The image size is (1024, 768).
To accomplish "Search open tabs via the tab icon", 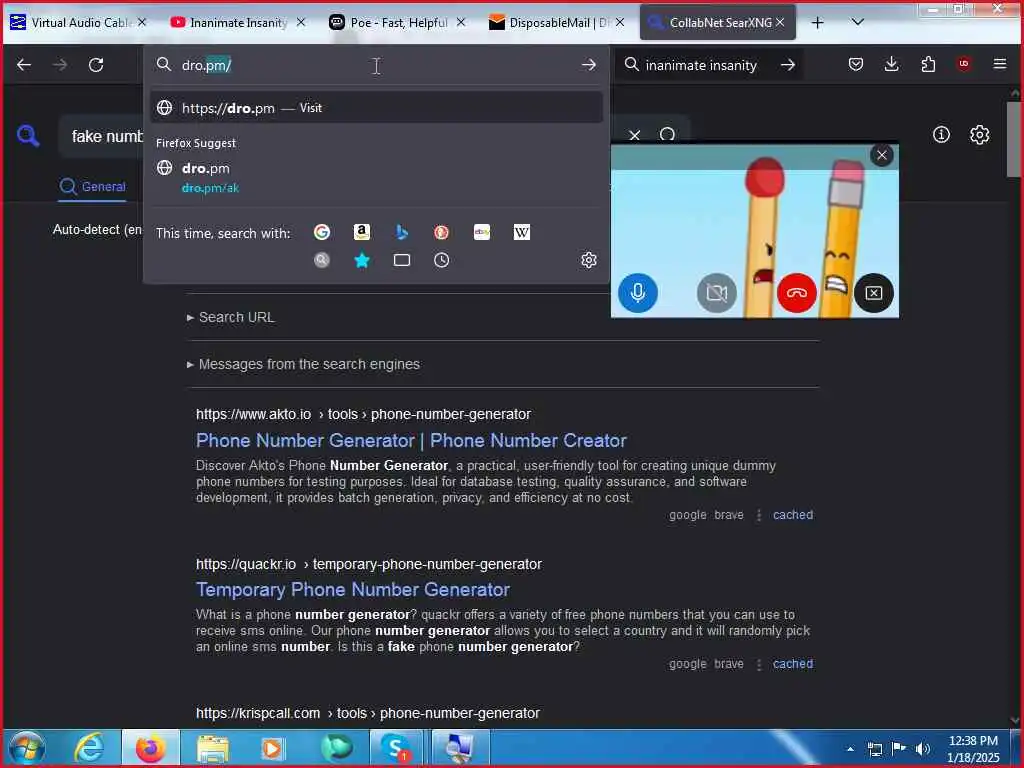I will (x=402, y=261).
